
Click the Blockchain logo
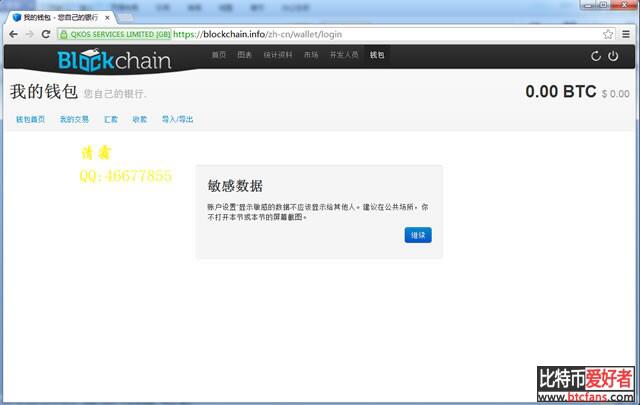(114, 60)
